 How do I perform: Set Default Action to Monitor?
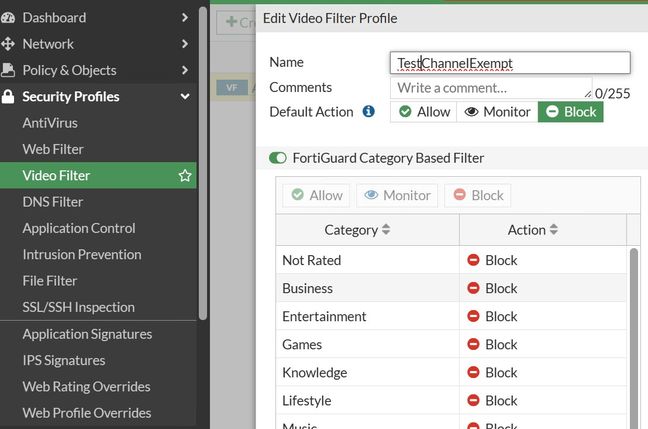497,112
